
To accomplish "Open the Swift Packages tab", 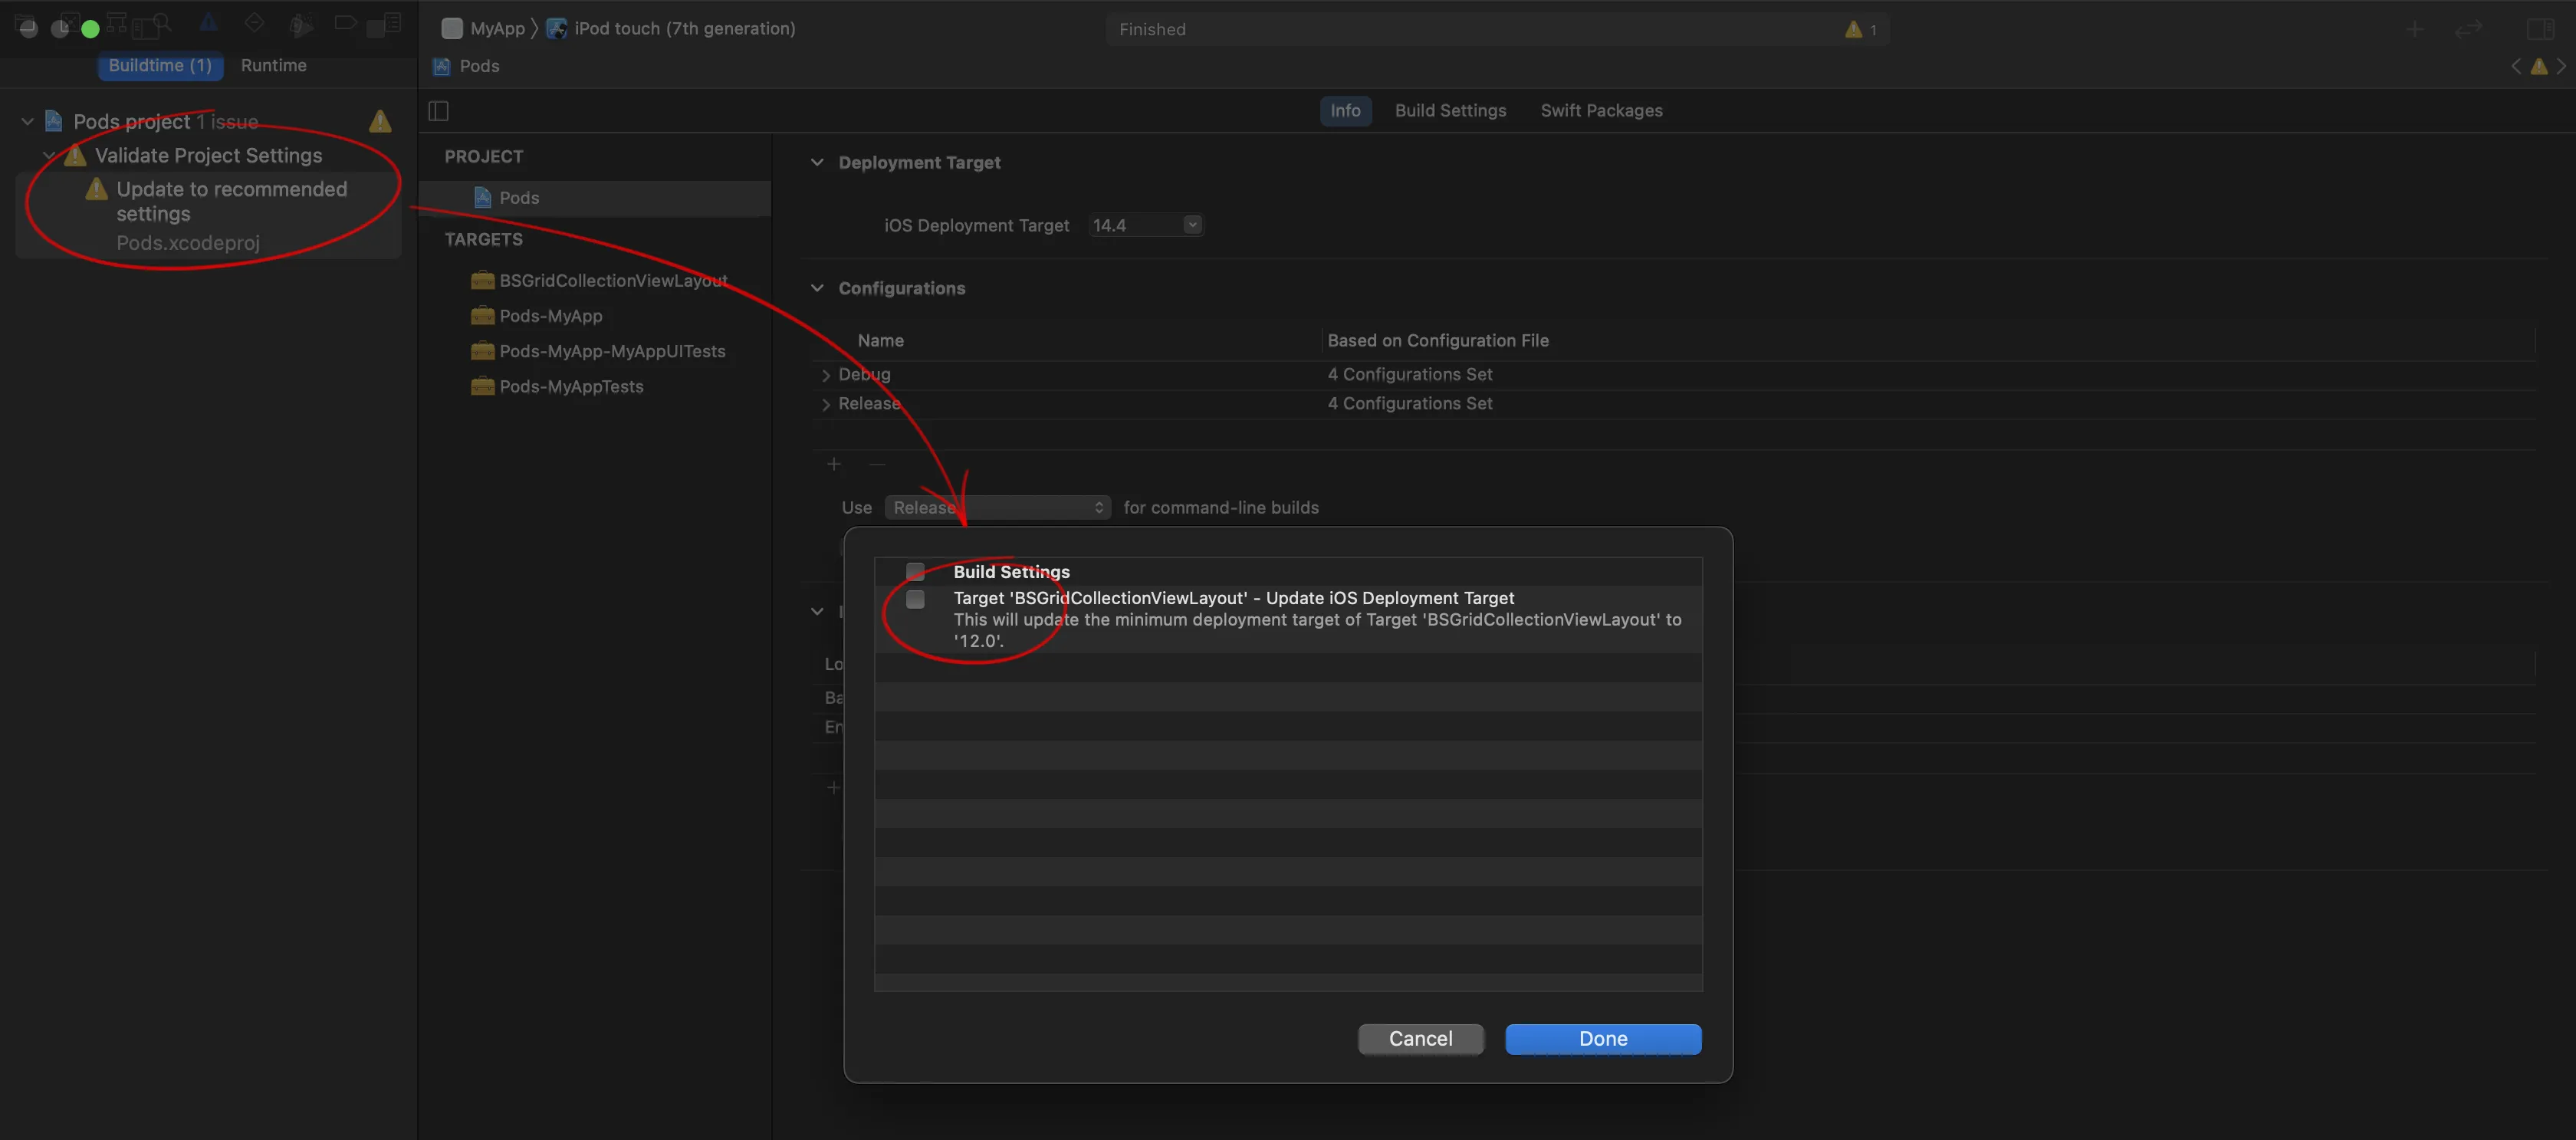I will coord(1601,111).
